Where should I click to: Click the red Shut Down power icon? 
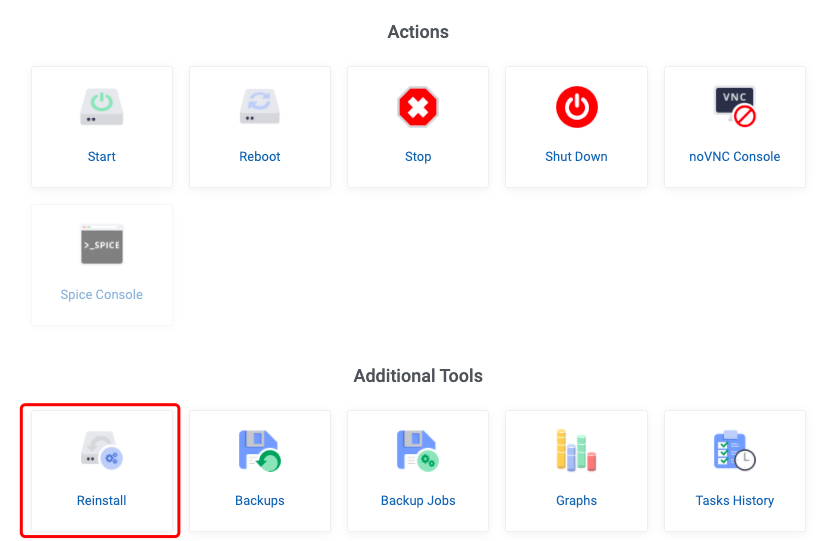pos(576,107)
